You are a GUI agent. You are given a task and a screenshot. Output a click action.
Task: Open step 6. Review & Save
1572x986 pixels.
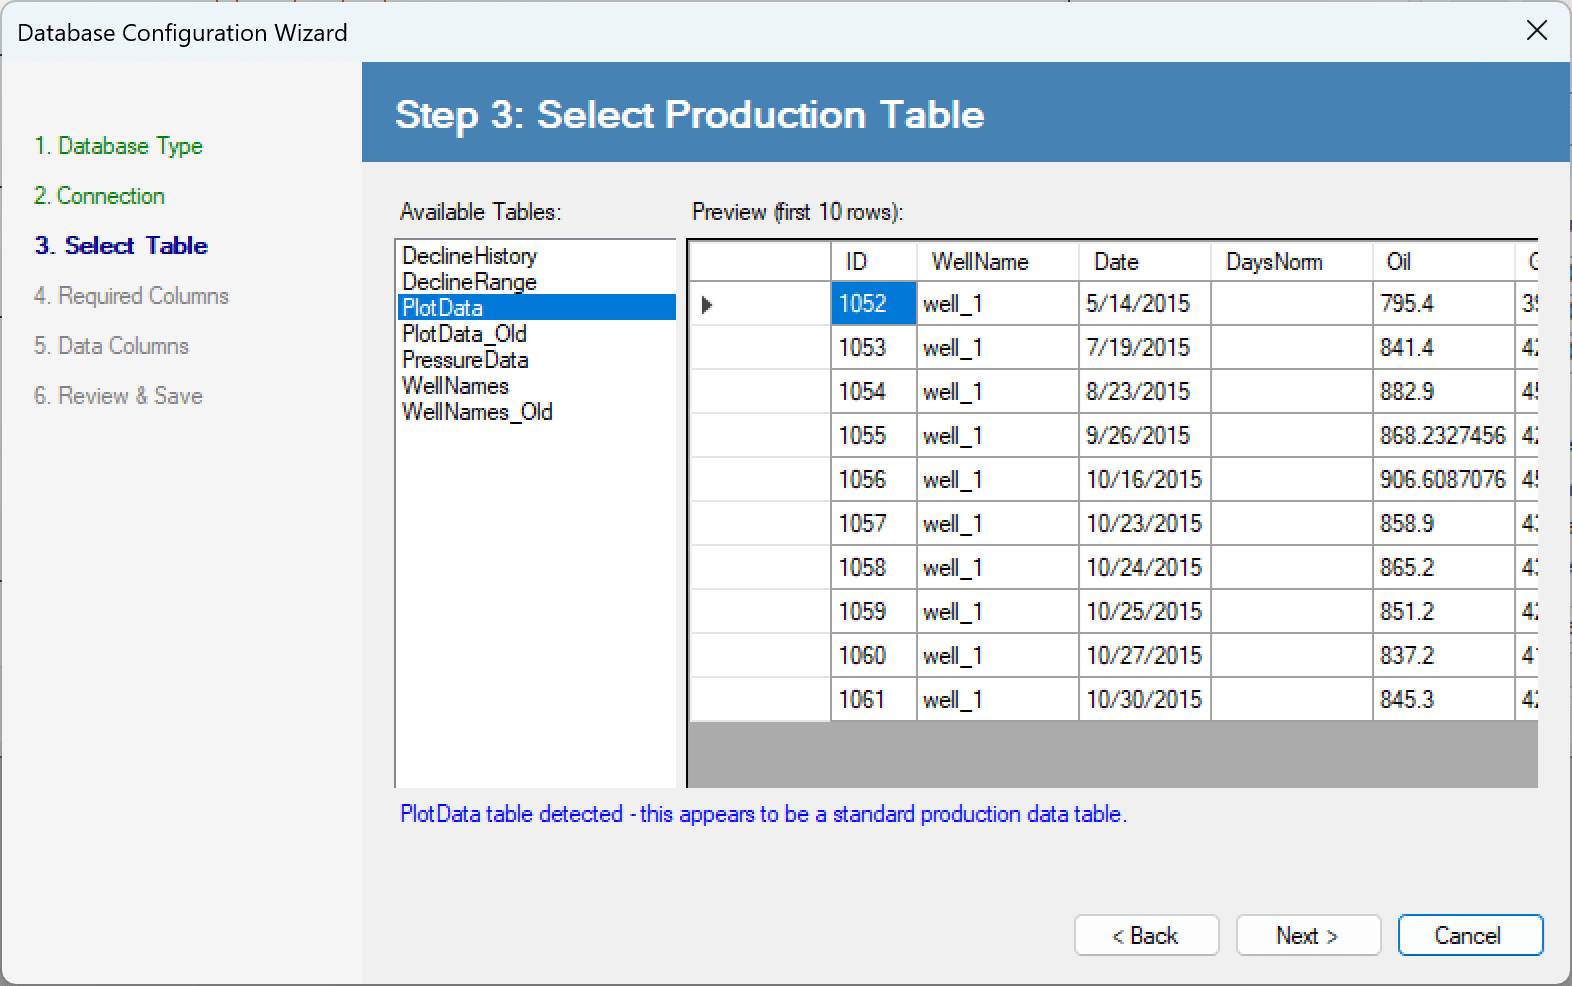point(118,396)
